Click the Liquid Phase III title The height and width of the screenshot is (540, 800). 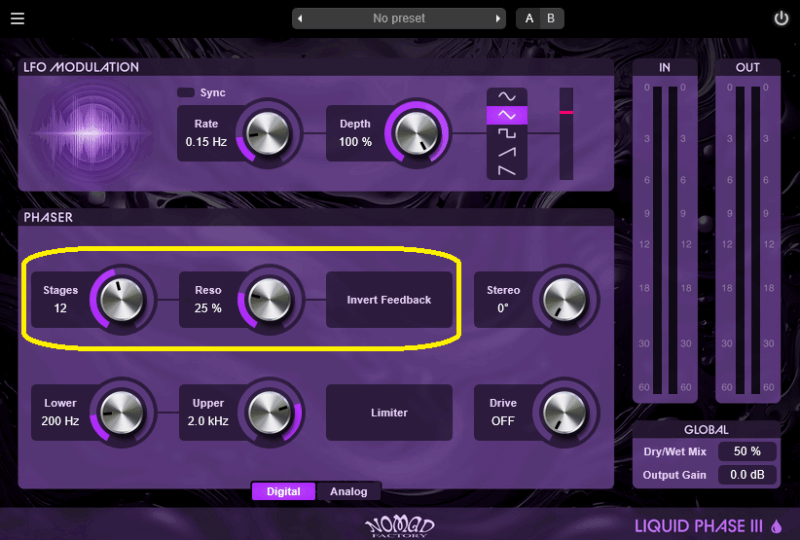[698, 526]
